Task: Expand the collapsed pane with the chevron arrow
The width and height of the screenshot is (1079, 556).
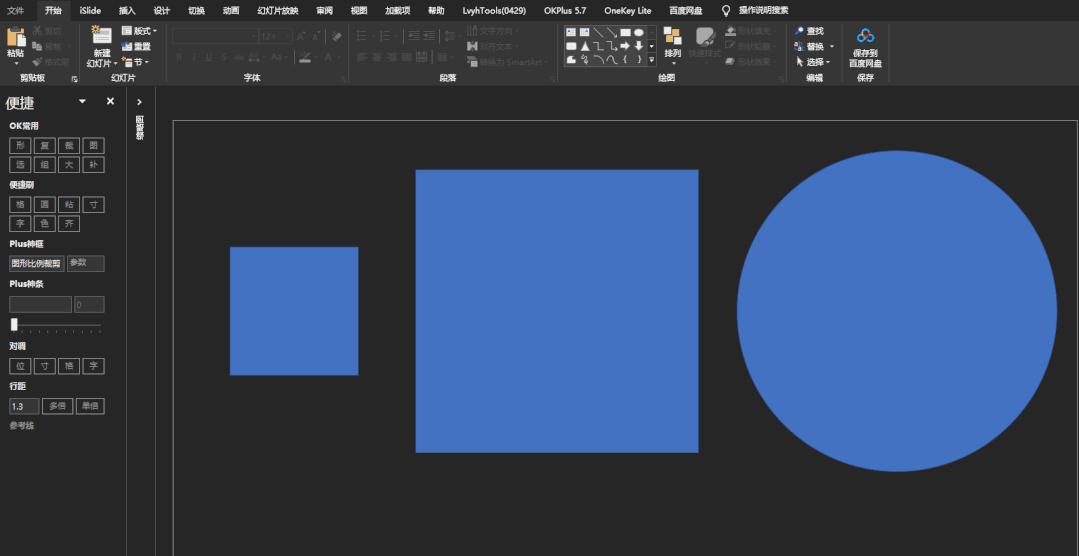Action: (x=139, y=102)
